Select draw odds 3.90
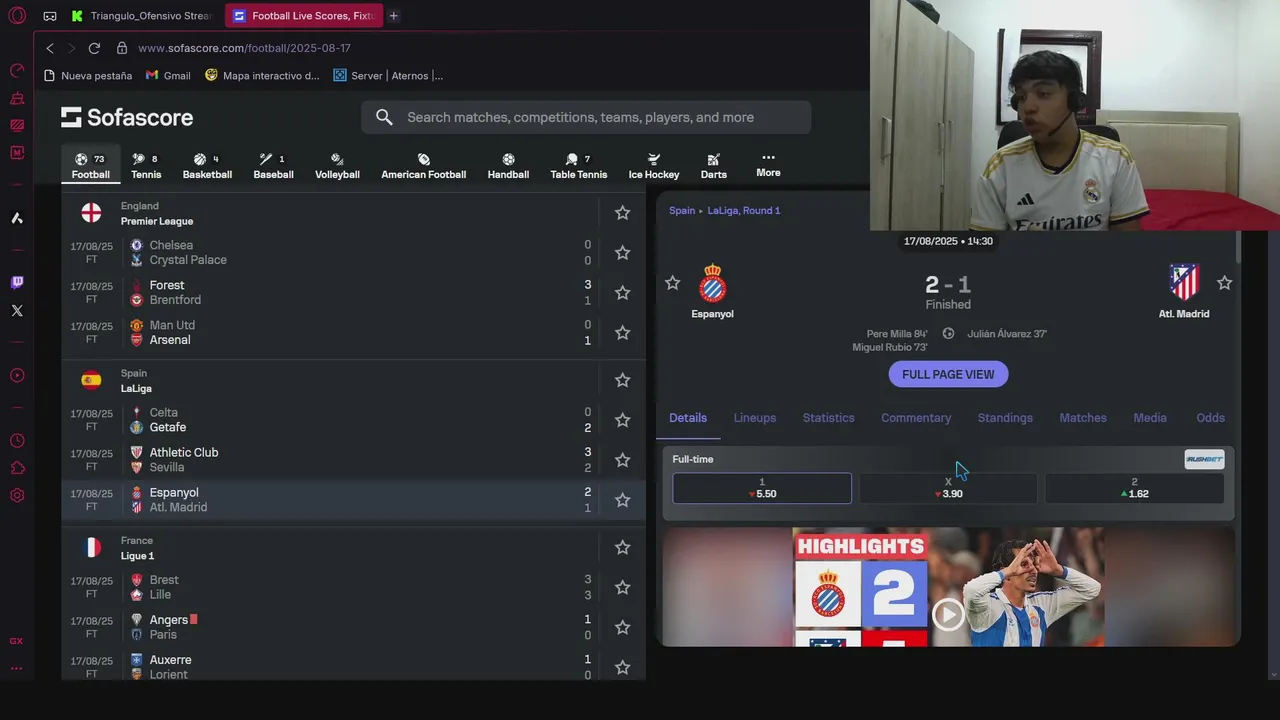This screenshot has height=720, width=1280. coord(948,488)
